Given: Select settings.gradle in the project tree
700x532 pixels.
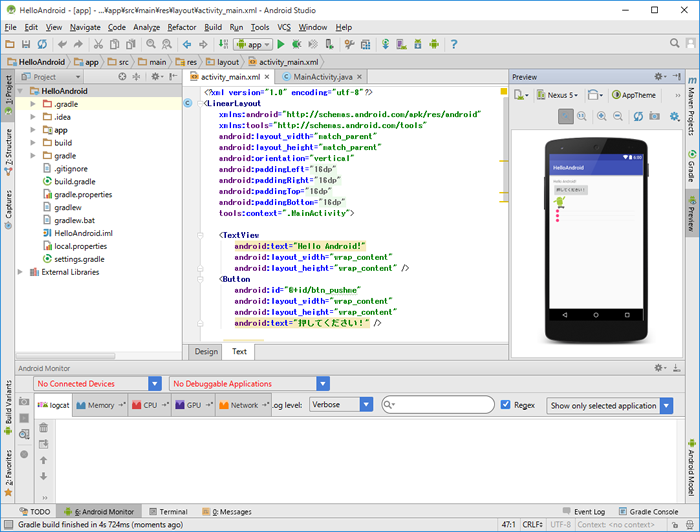Looking at the screenshot, I should (79, 259).
